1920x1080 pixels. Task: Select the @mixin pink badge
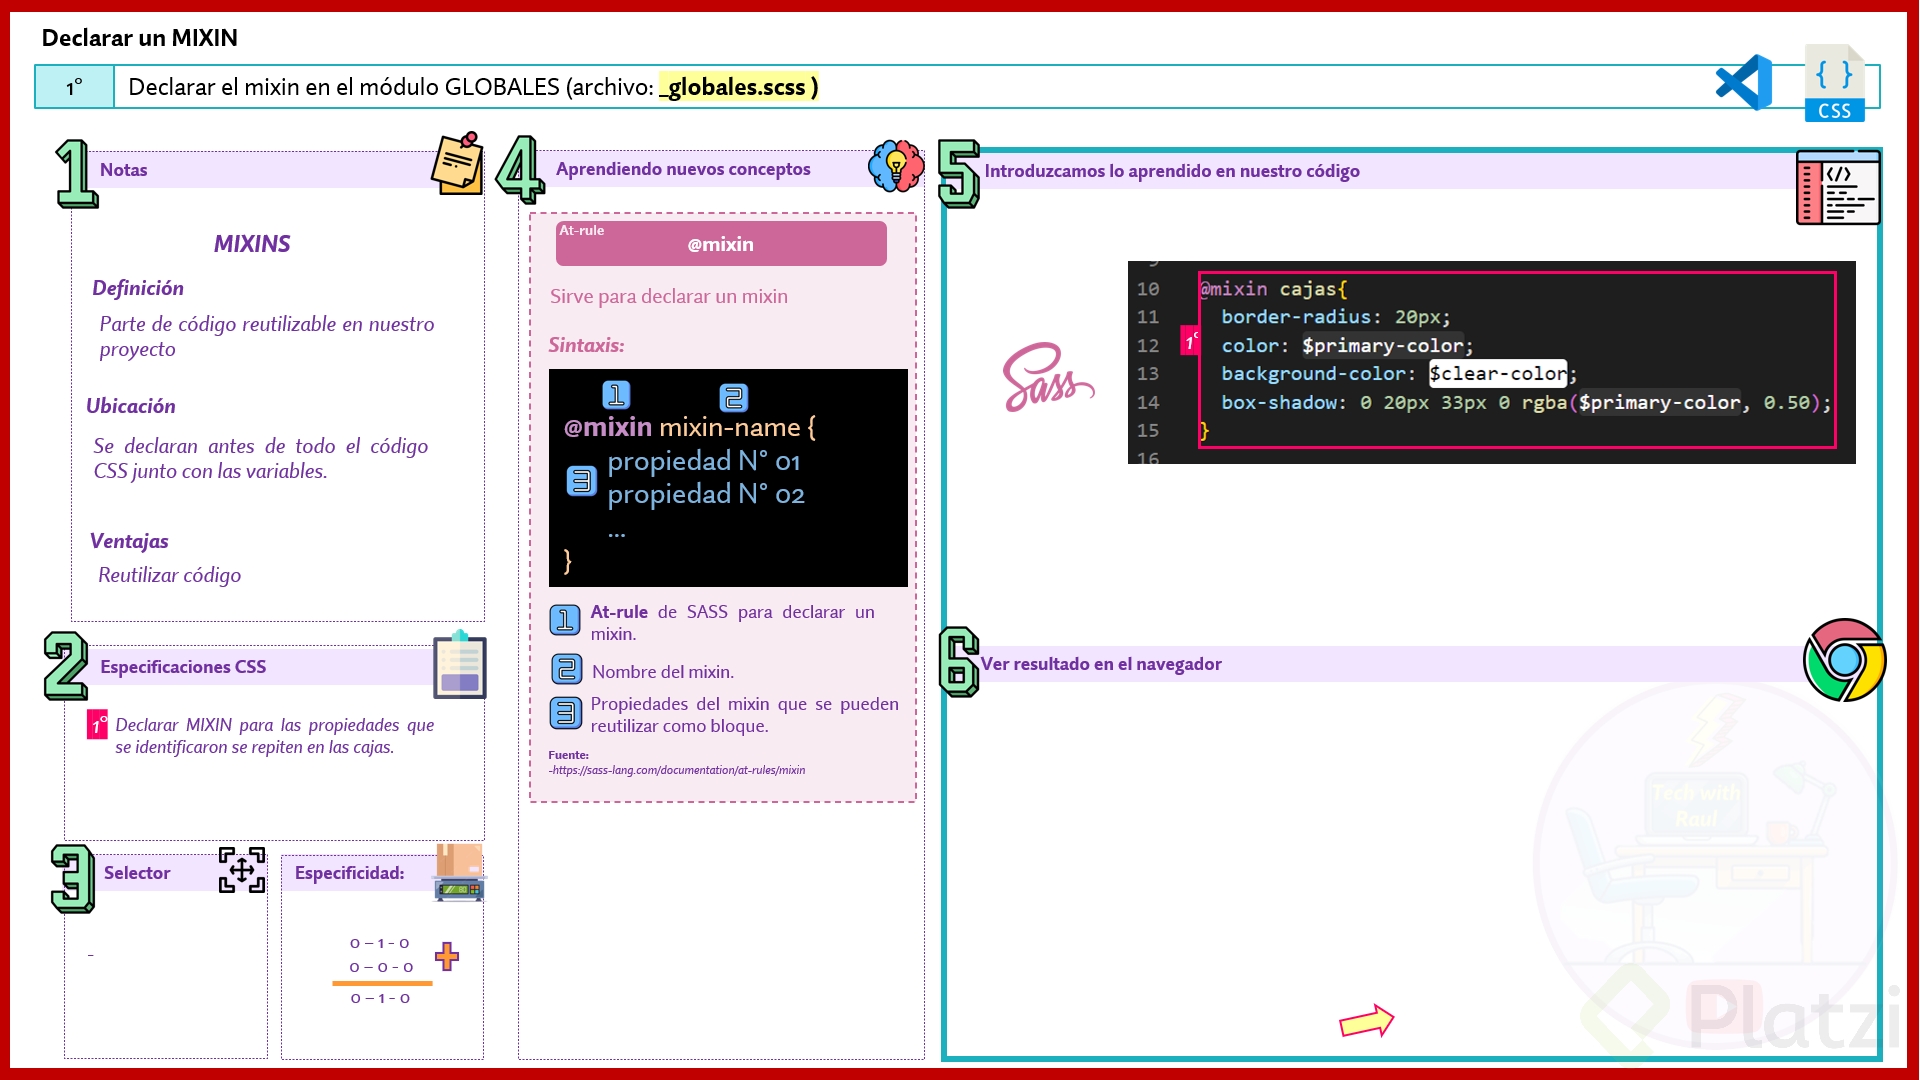(720, 243)
